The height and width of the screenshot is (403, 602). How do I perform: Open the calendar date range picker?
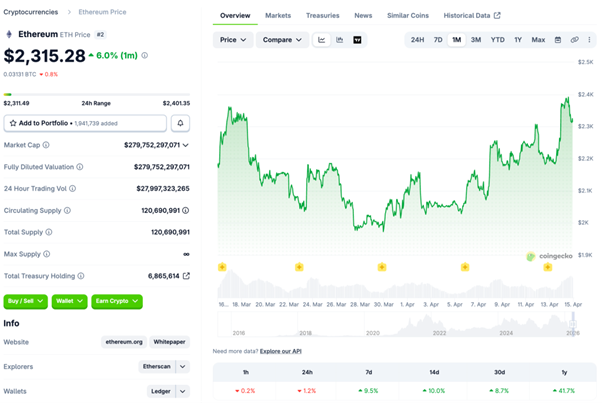click(x=559, y=40)
